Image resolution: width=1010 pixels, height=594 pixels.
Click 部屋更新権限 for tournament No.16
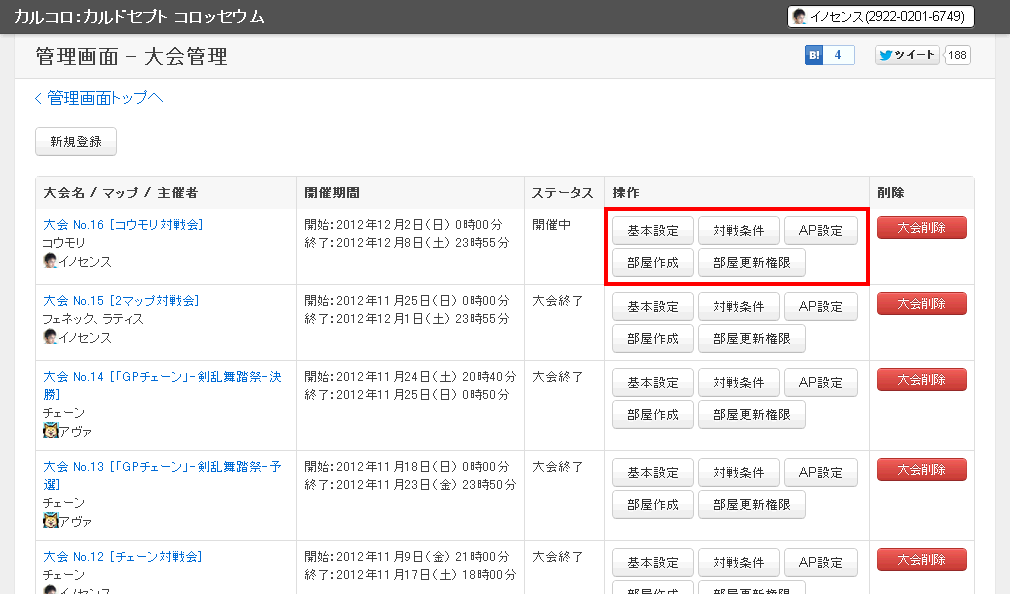pyautogui.click(x=751, y=263)
